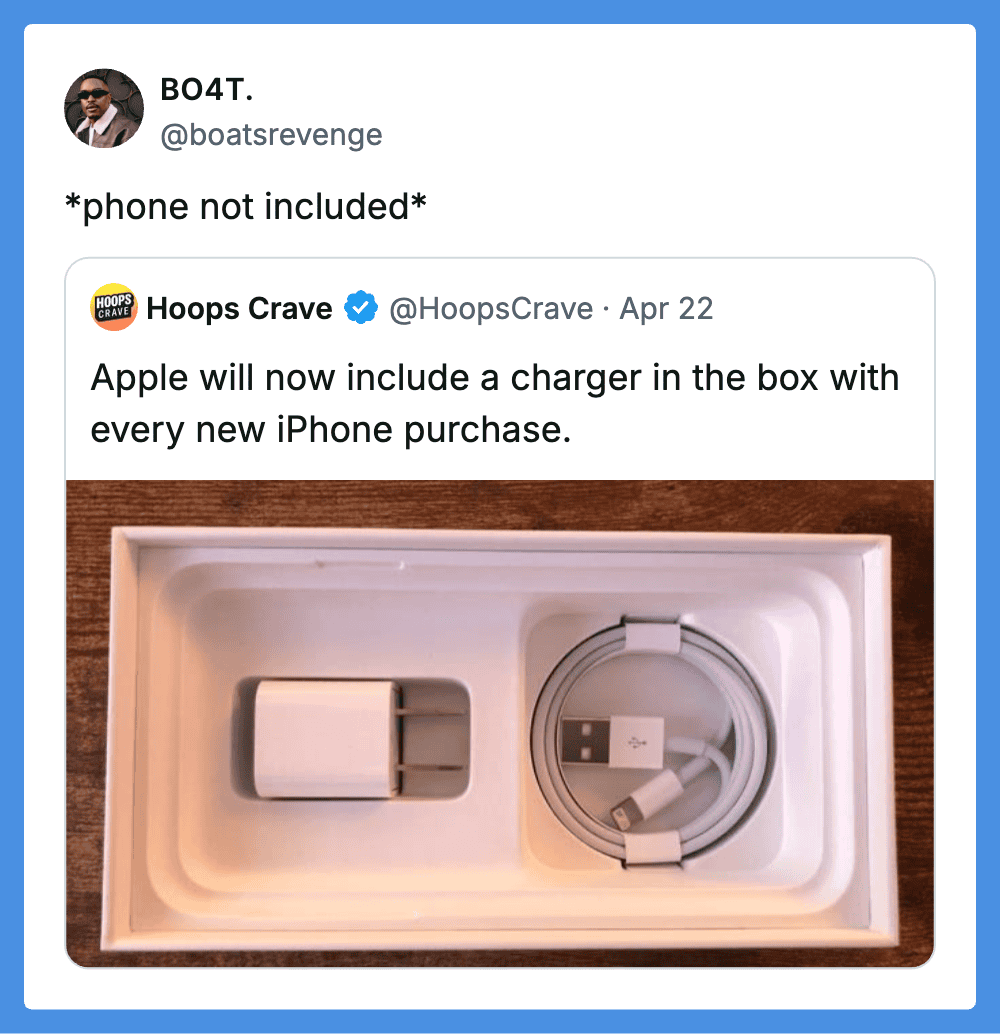The height and width of the screenshot is (1034, 1000).
Task: Open the @HoopsCrave handle
Action: pos(491,309)
